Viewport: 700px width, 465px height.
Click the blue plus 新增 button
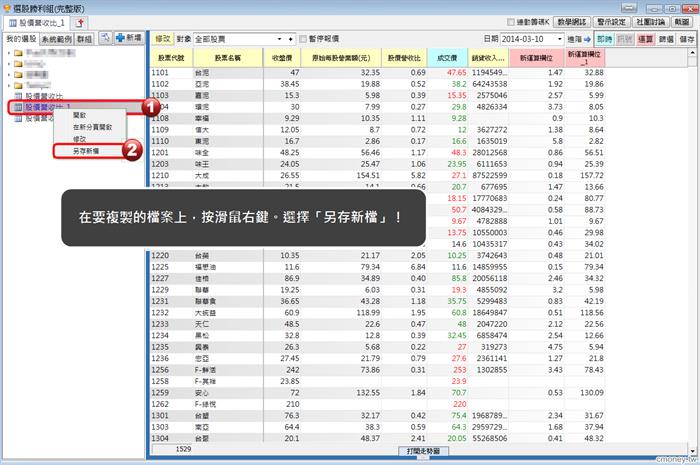[x=129, y=38]
